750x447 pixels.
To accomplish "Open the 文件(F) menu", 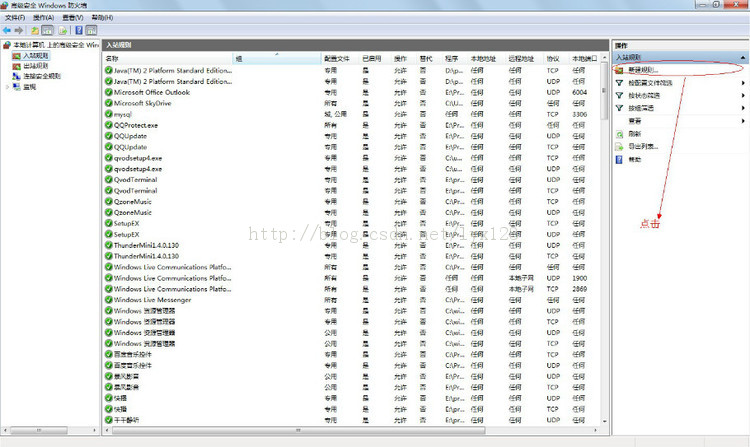I will tap(15, 18).
